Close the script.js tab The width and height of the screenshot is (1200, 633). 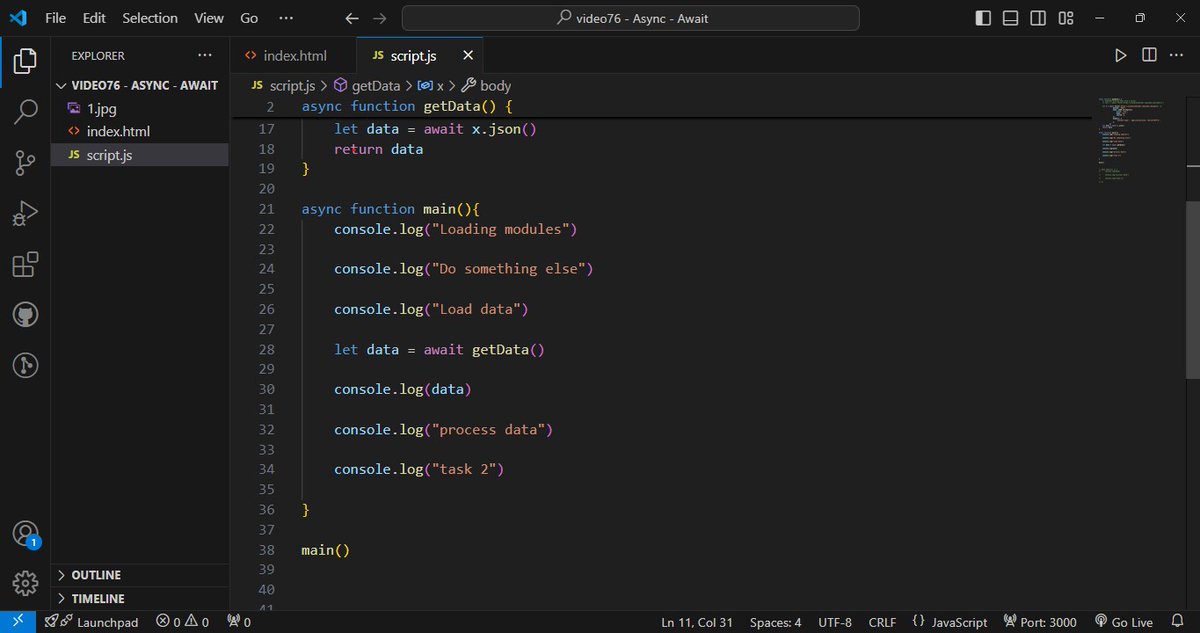(x=468, y=56)
